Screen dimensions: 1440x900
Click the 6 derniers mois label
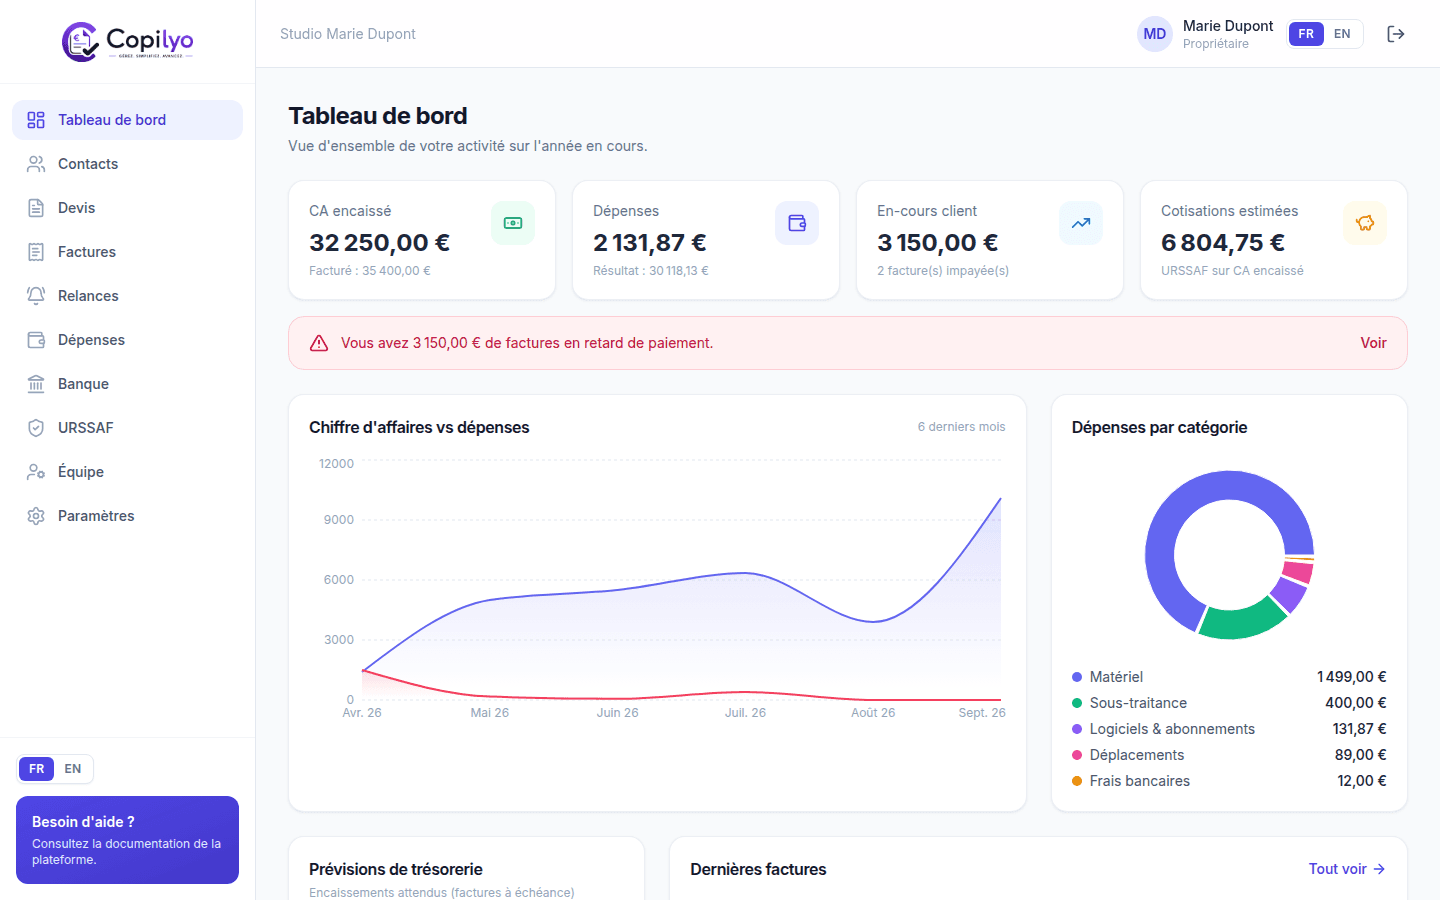pyautogui.click(x=962, y=427)
